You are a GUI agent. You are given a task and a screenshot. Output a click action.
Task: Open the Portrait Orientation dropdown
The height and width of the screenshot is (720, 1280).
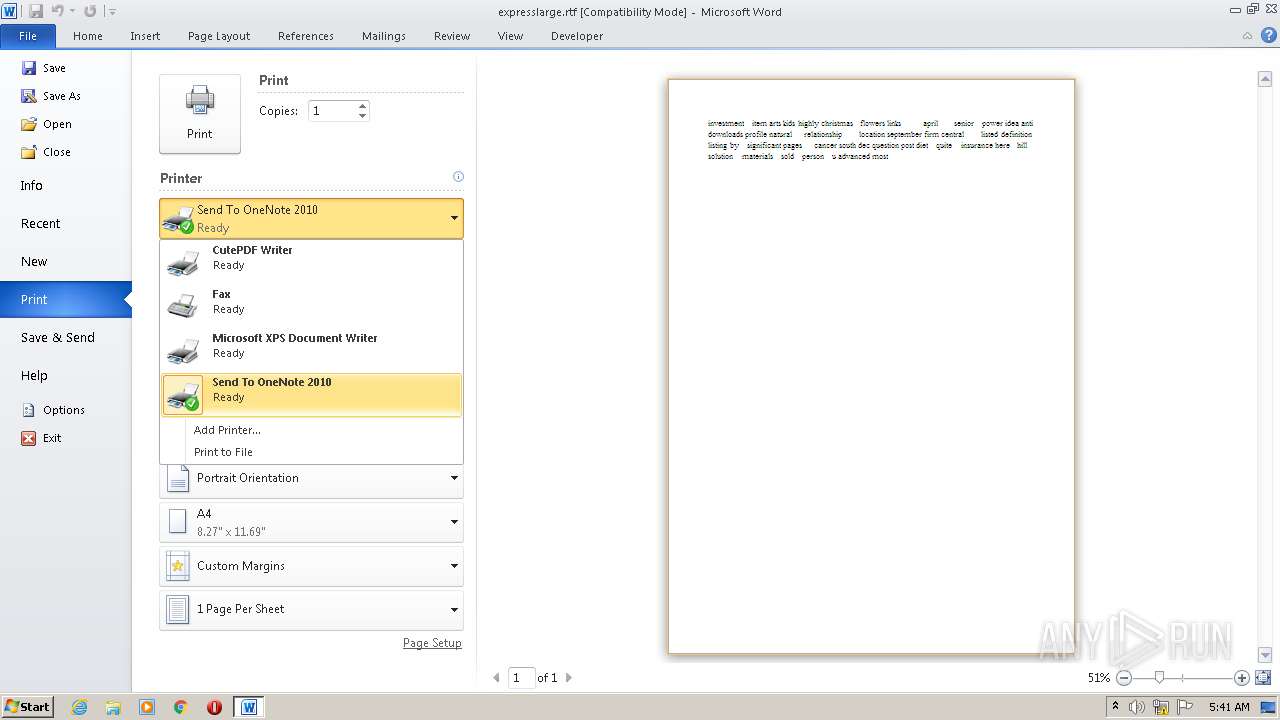(x=311, y=480)
